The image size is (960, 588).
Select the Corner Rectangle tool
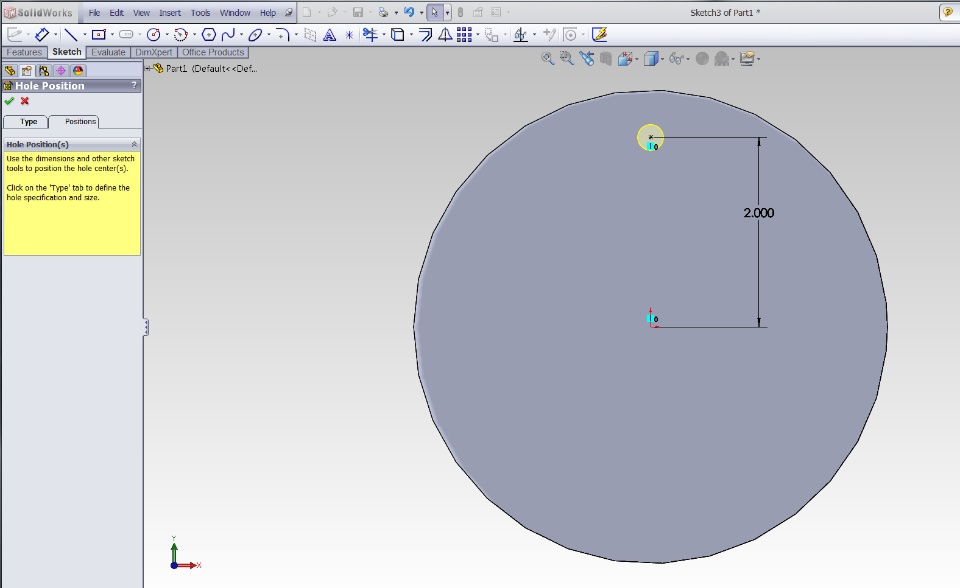point(99,35)
